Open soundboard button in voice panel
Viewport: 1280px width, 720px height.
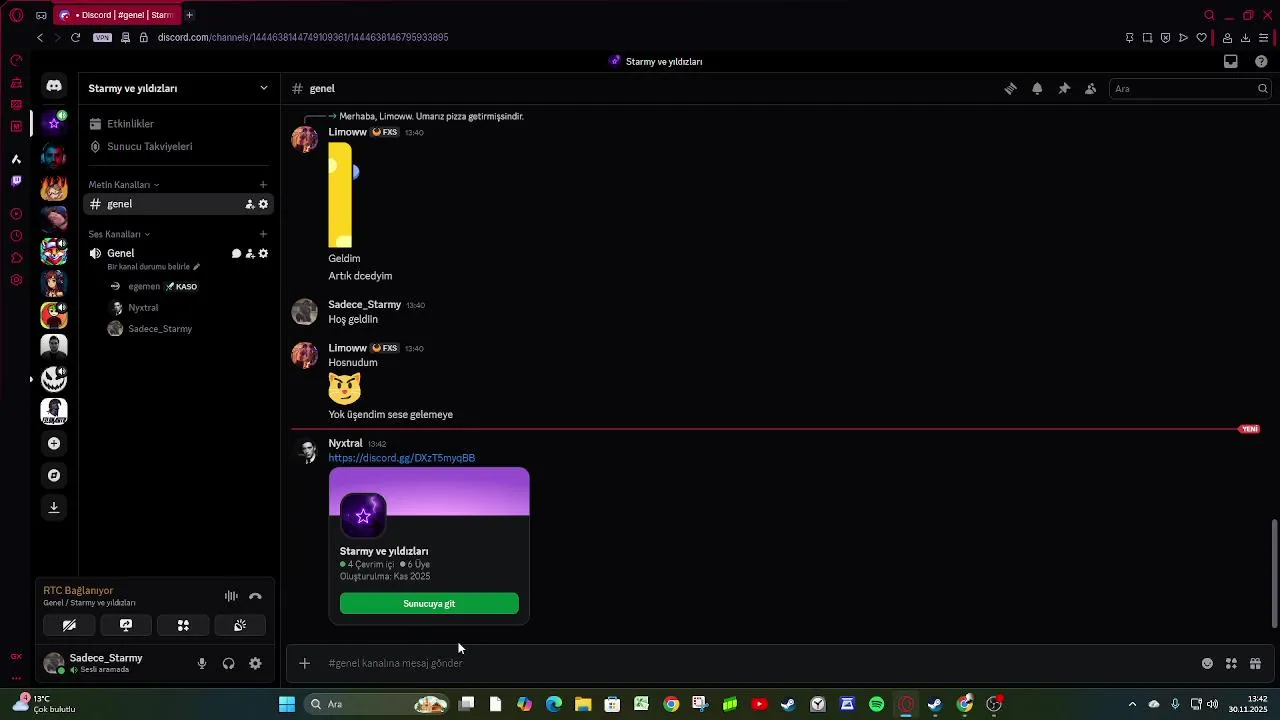coord(240,625)
